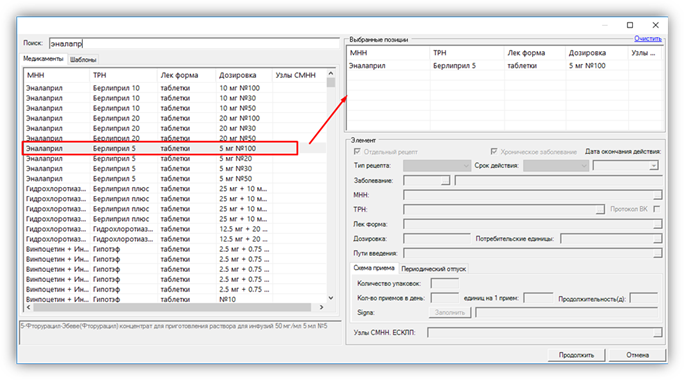
Task: Select the Берлиприл 5 row with 5 мг №50
Action: (x=175, y=178)
